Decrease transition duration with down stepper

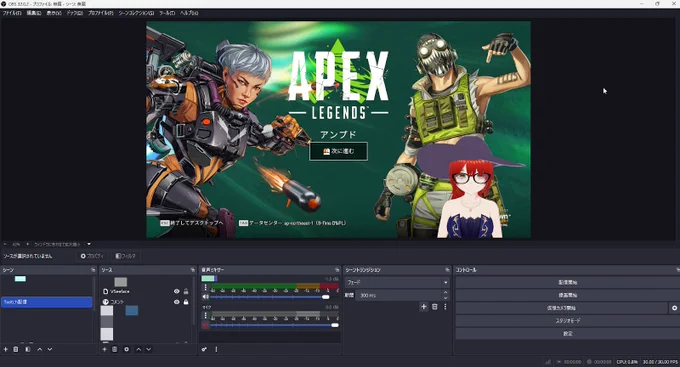(x=445, y=298)
